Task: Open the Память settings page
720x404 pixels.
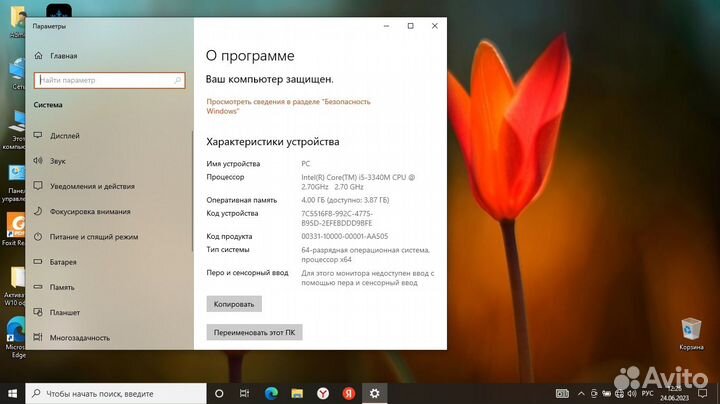Action: tap(62, 287)
